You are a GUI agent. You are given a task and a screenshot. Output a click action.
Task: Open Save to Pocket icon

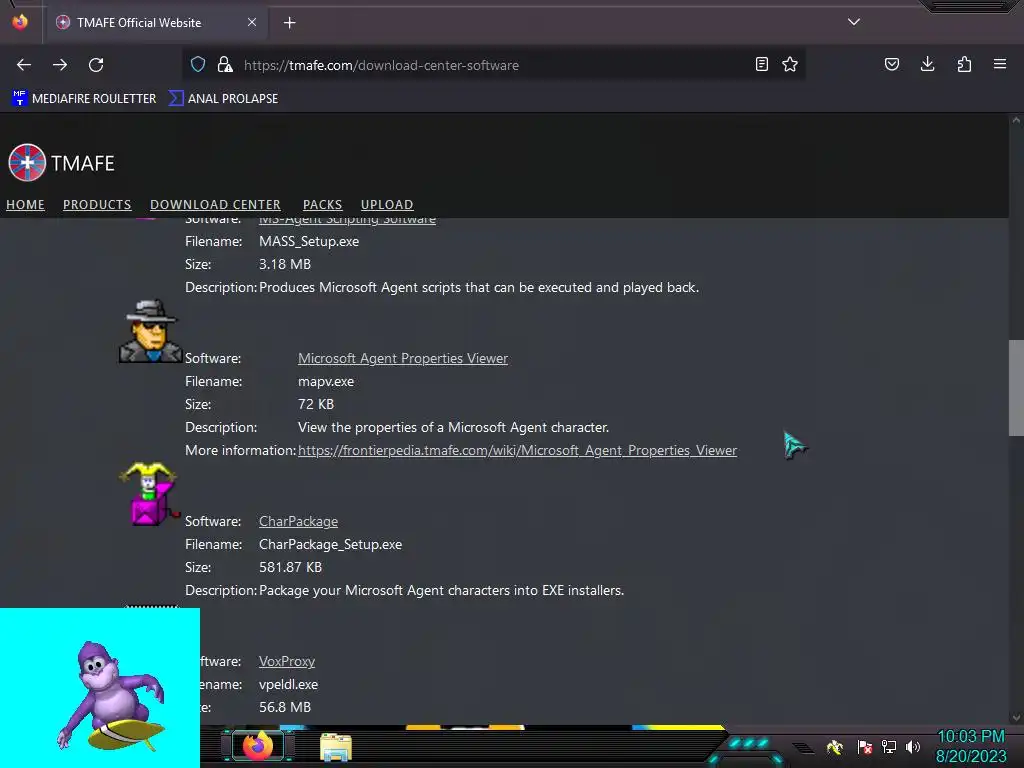tap(891, 64)
